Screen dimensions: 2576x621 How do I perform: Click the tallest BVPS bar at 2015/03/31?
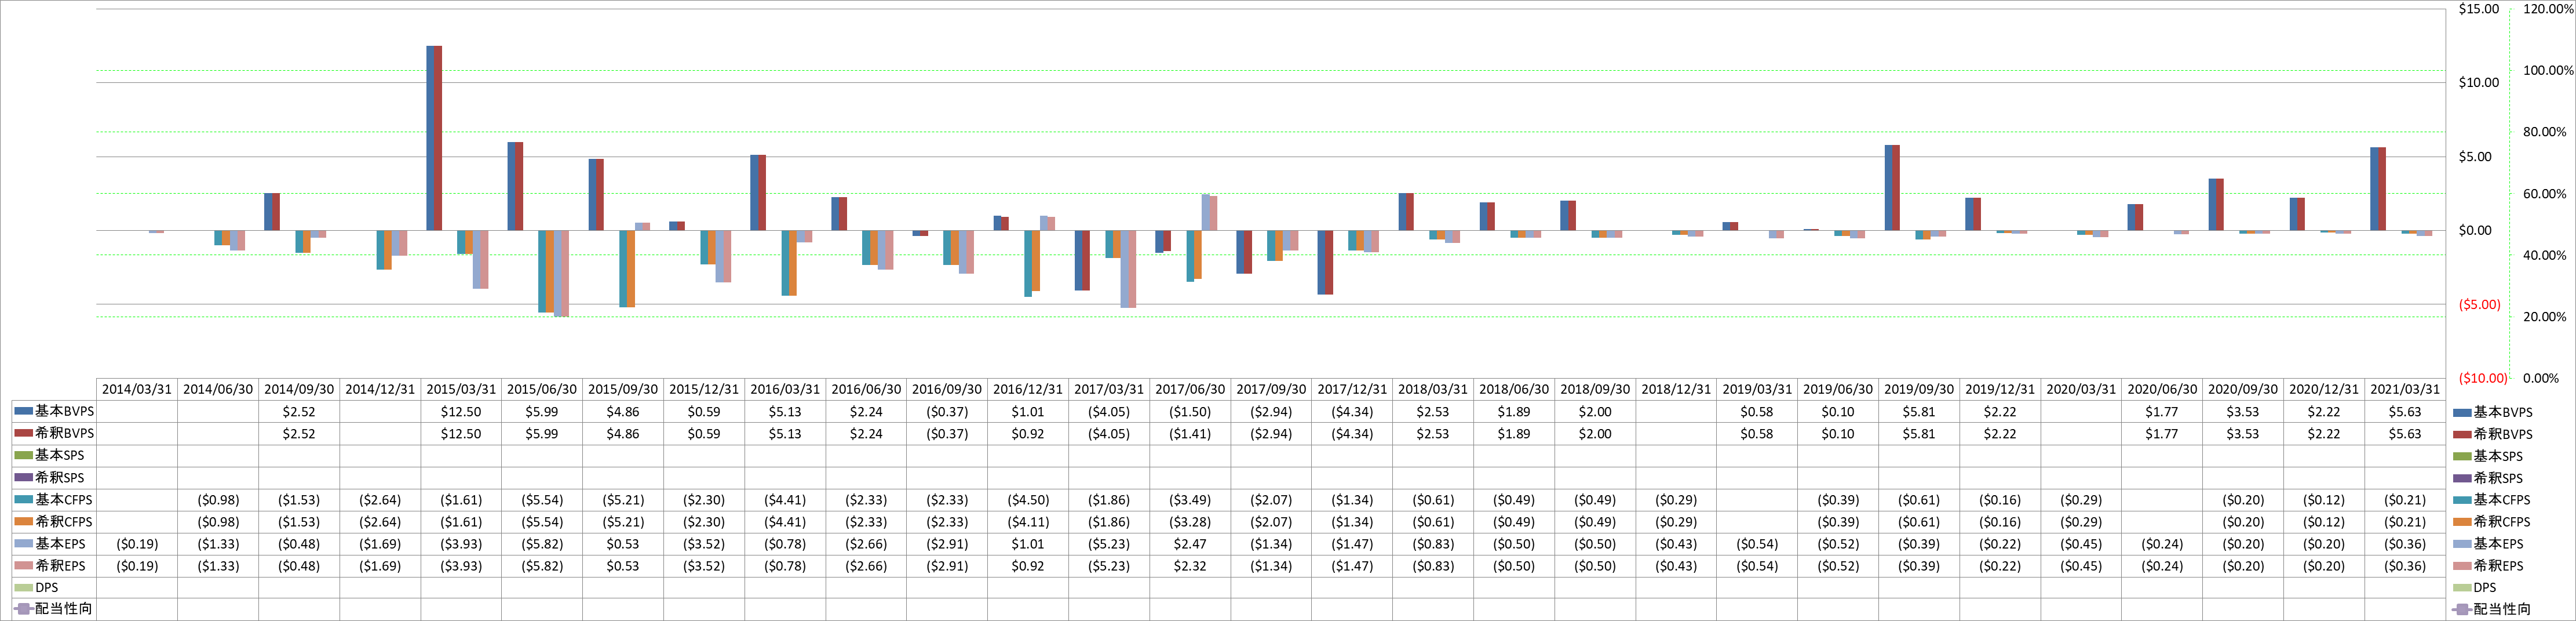click(434, 138)
